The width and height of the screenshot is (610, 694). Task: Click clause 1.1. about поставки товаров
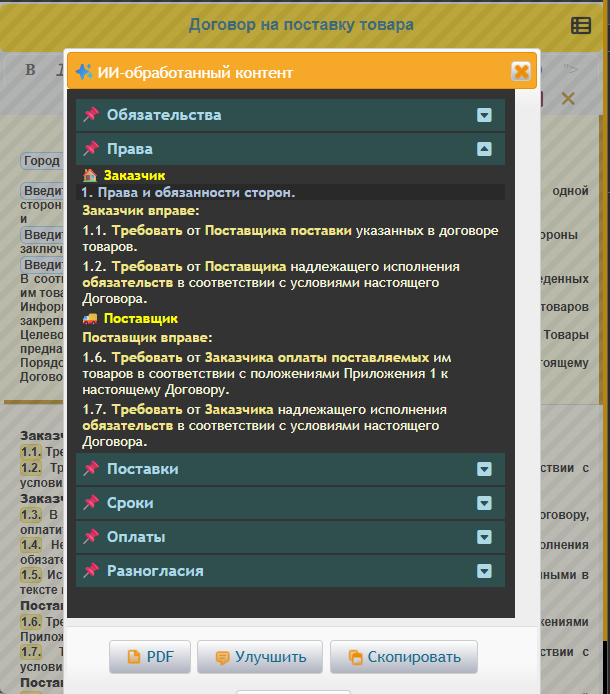point(290,239)
